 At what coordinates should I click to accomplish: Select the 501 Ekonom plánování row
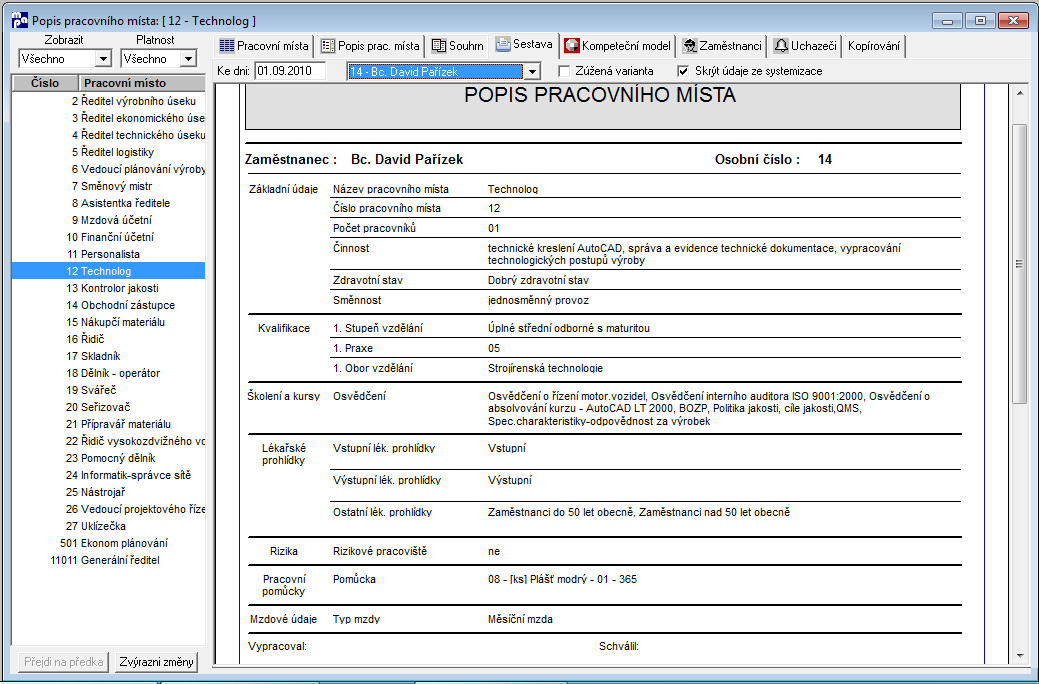coord(109,543)
